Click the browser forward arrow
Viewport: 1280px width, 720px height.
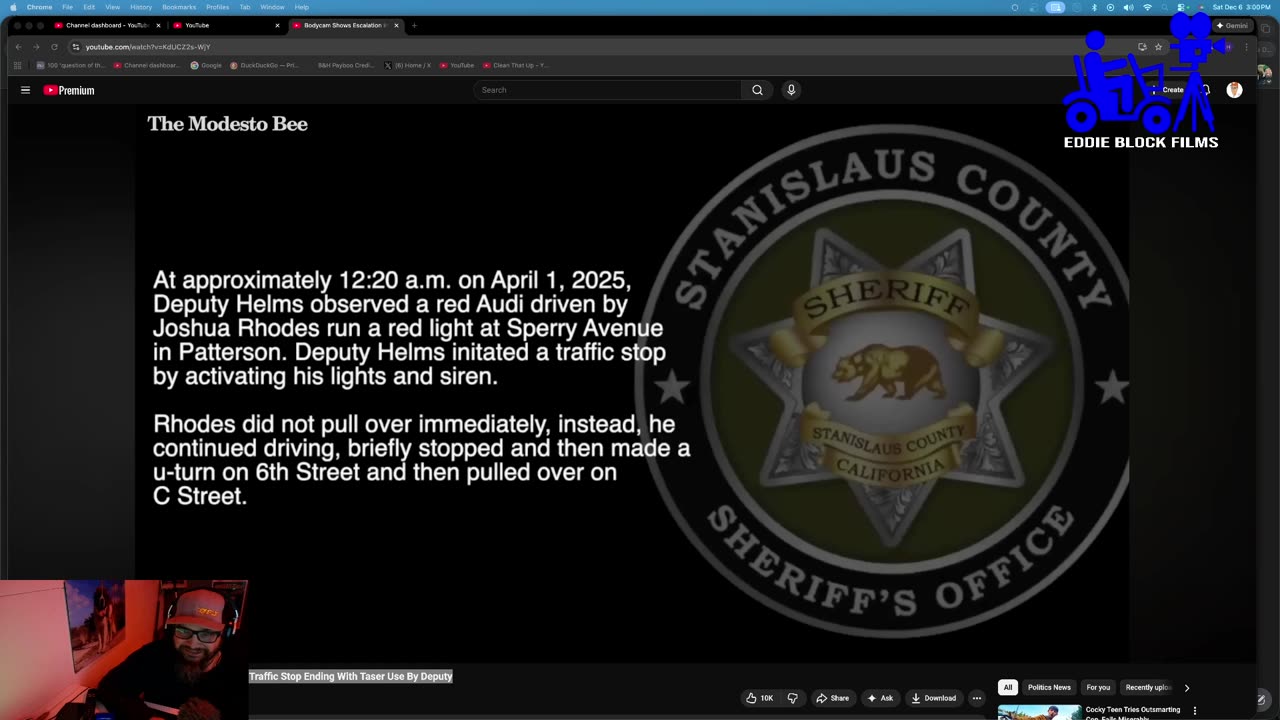click(36, 47)
